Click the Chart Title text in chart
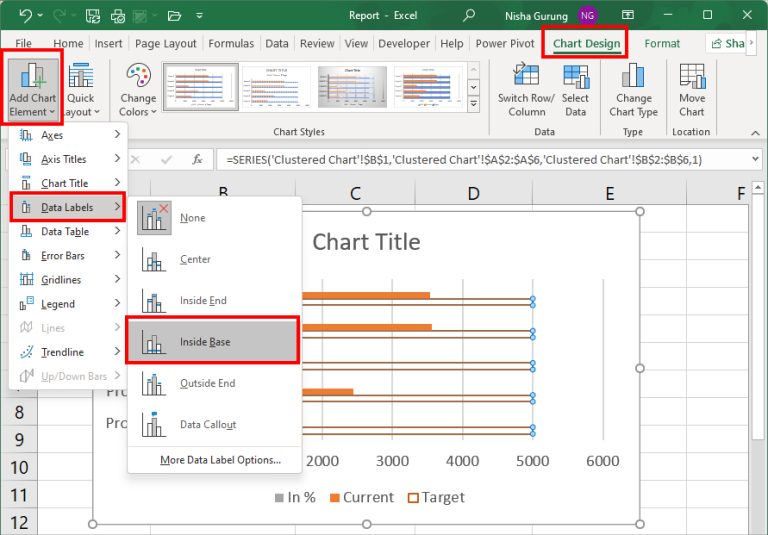 tap(366, 242)
